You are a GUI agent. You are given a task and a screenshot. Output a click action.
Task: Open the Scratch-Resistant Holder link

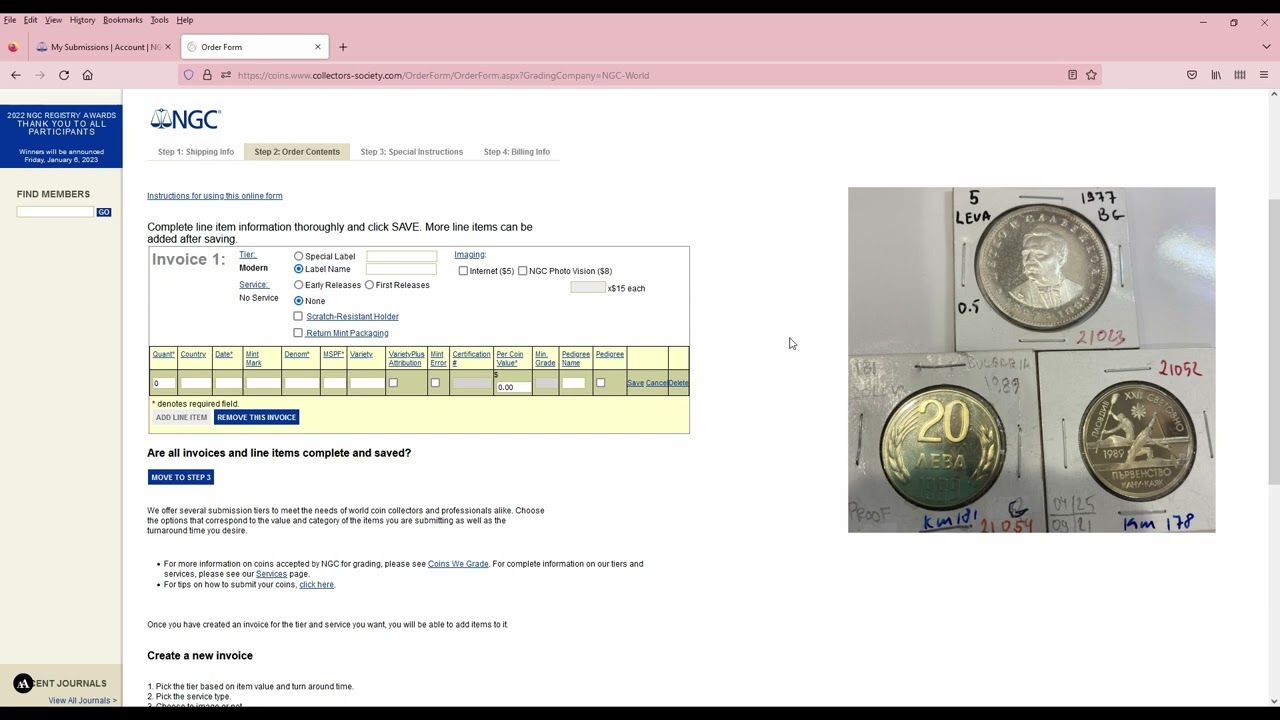pos(353,316)
